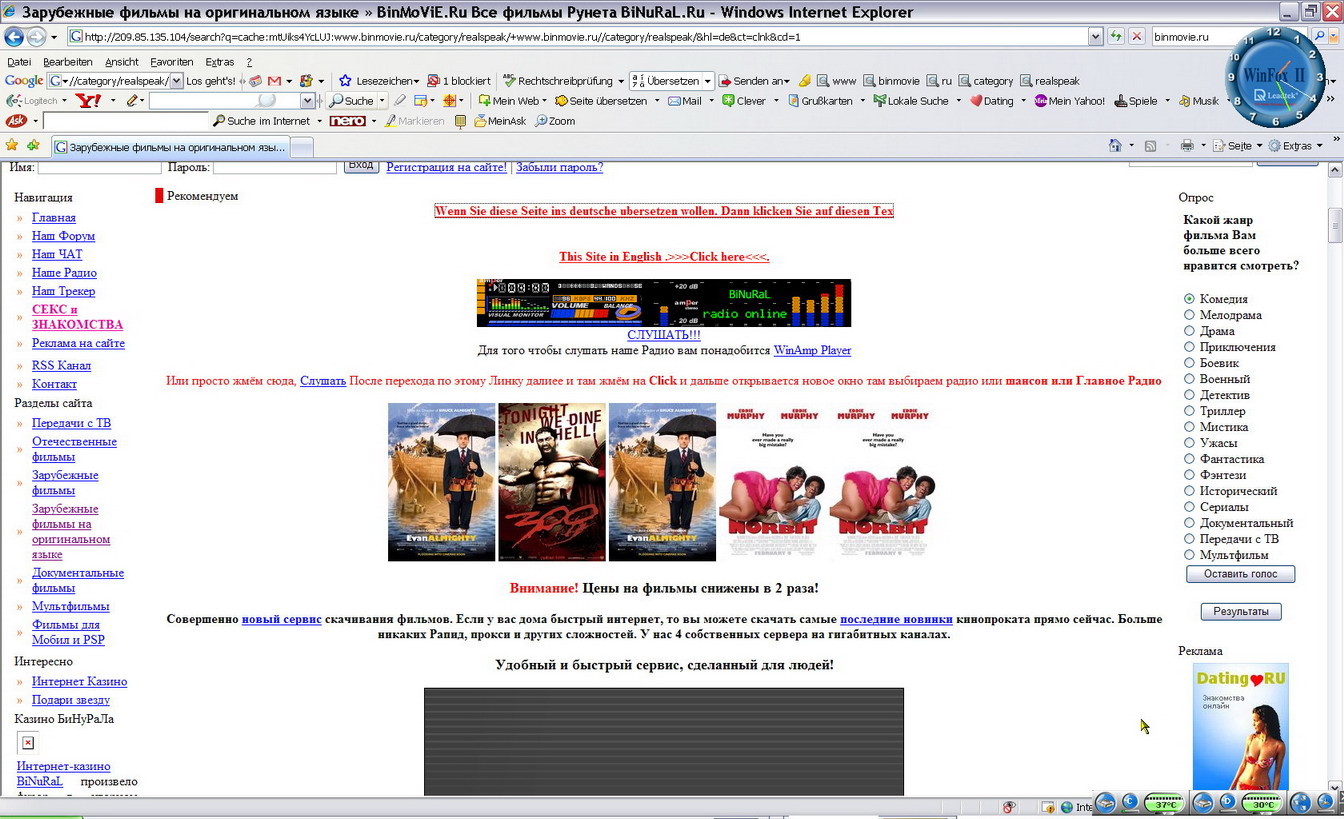Click the BiNuRaL radio online banner
This screenshot has height=819, width=1344.
[664, 303]
